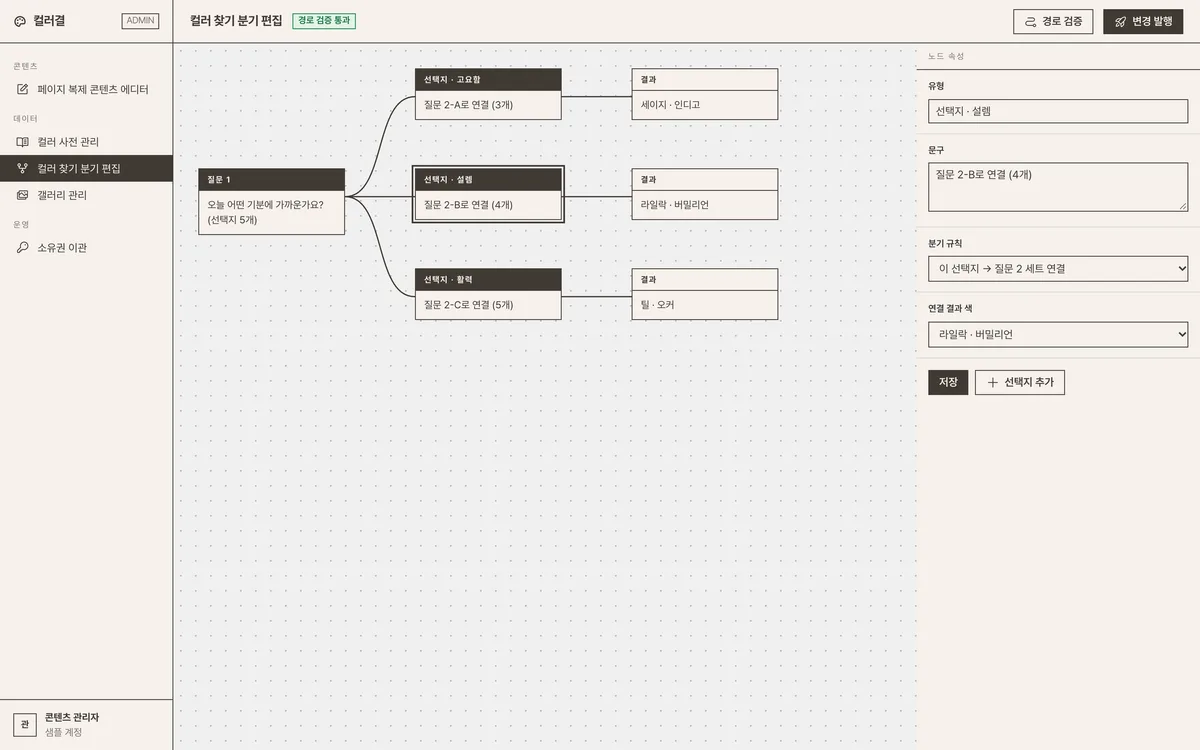Click the palette logo icon beside 컬러결
The width and height of the screenshot is (1200, 750).
(20, 21)
